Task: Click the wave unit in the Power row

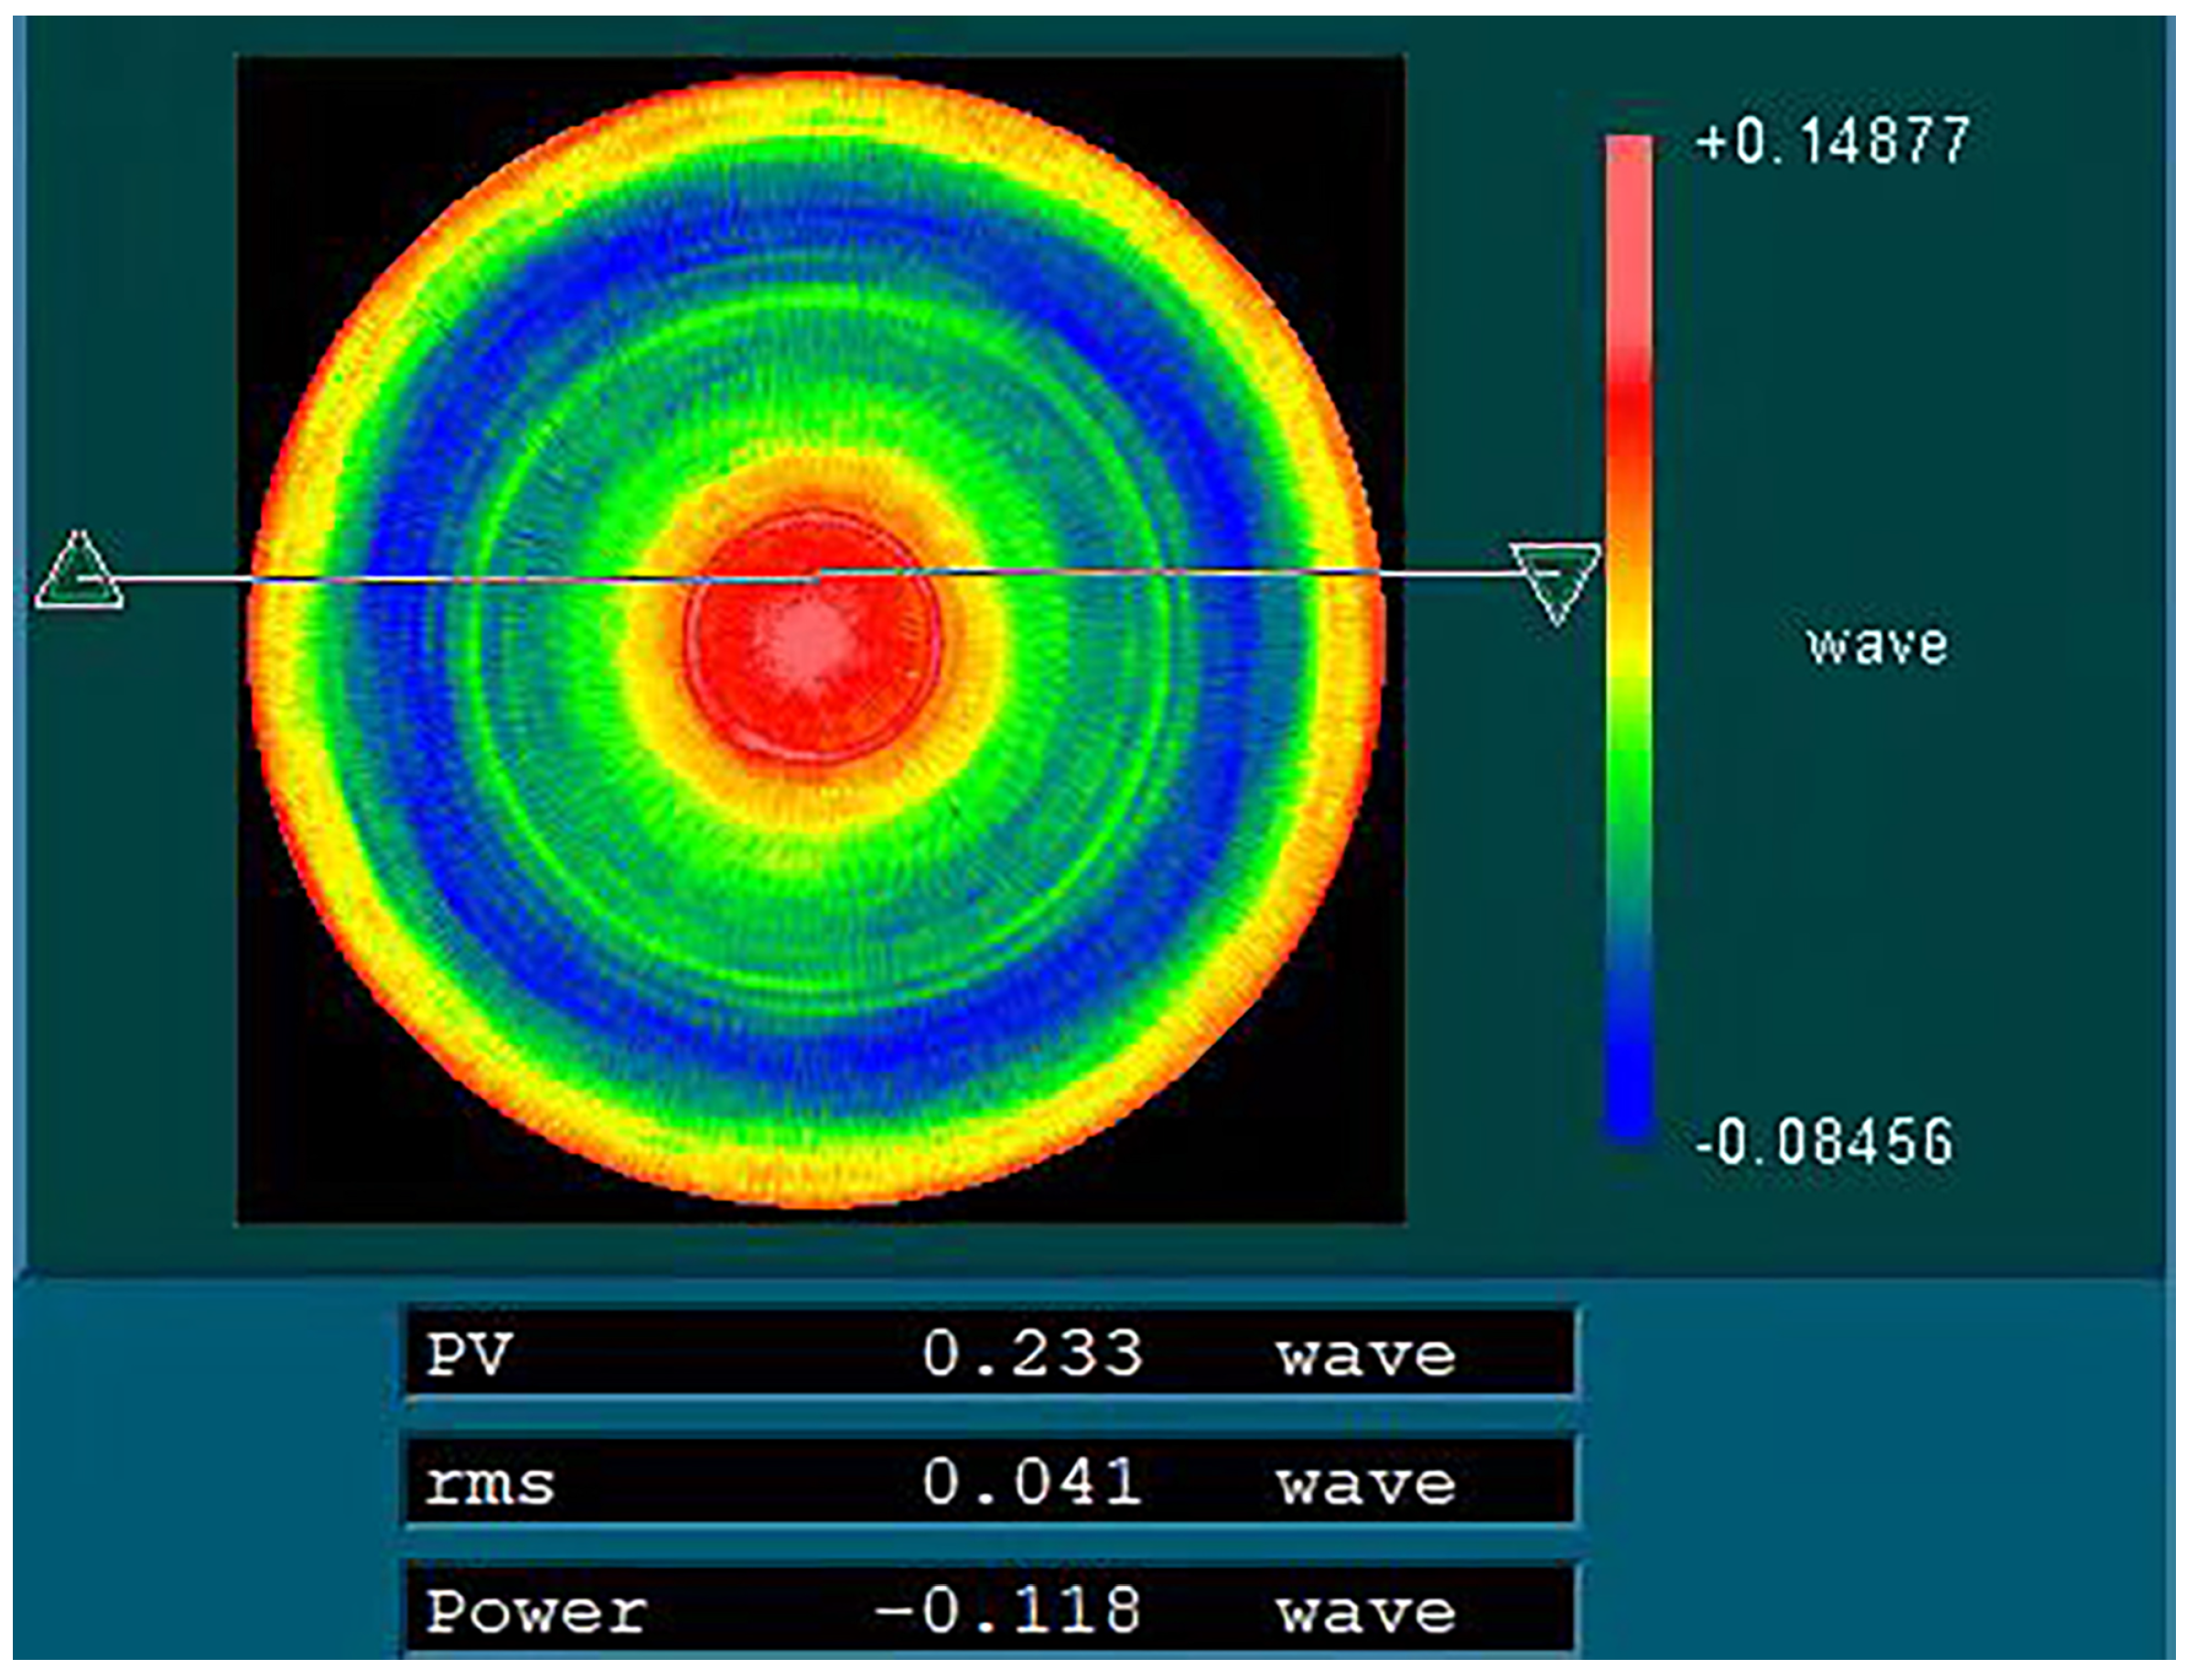Action: tap(1366, 1613)
